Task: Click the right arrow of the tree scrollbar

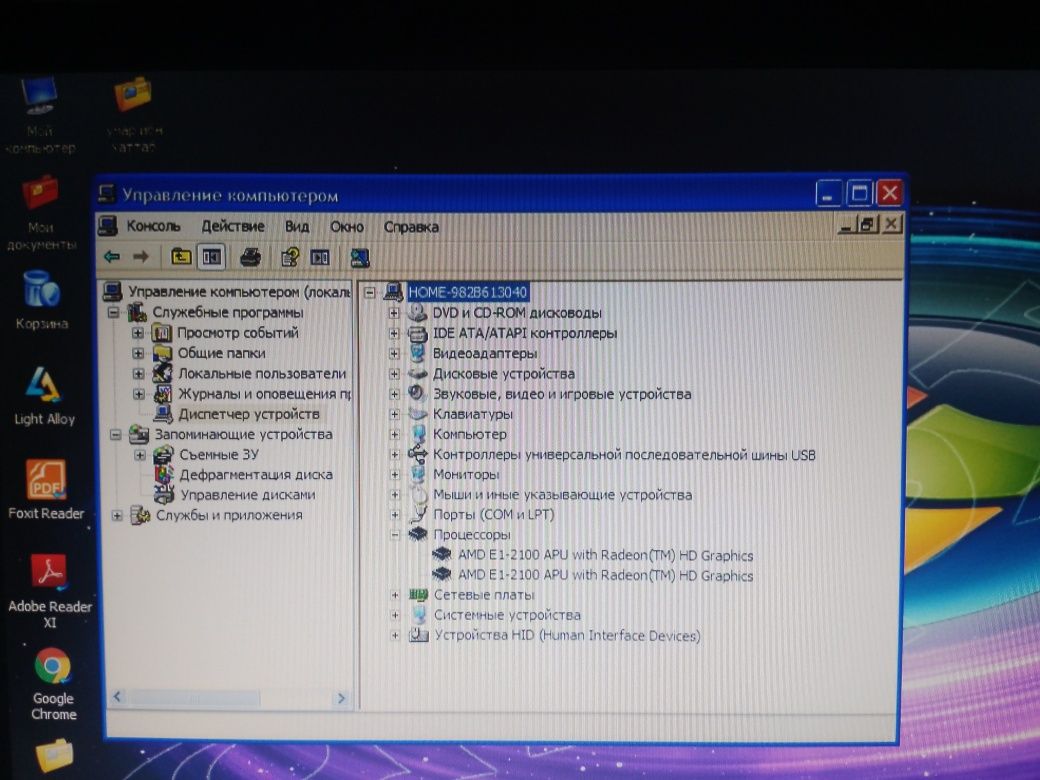Action: coord(341,698)
